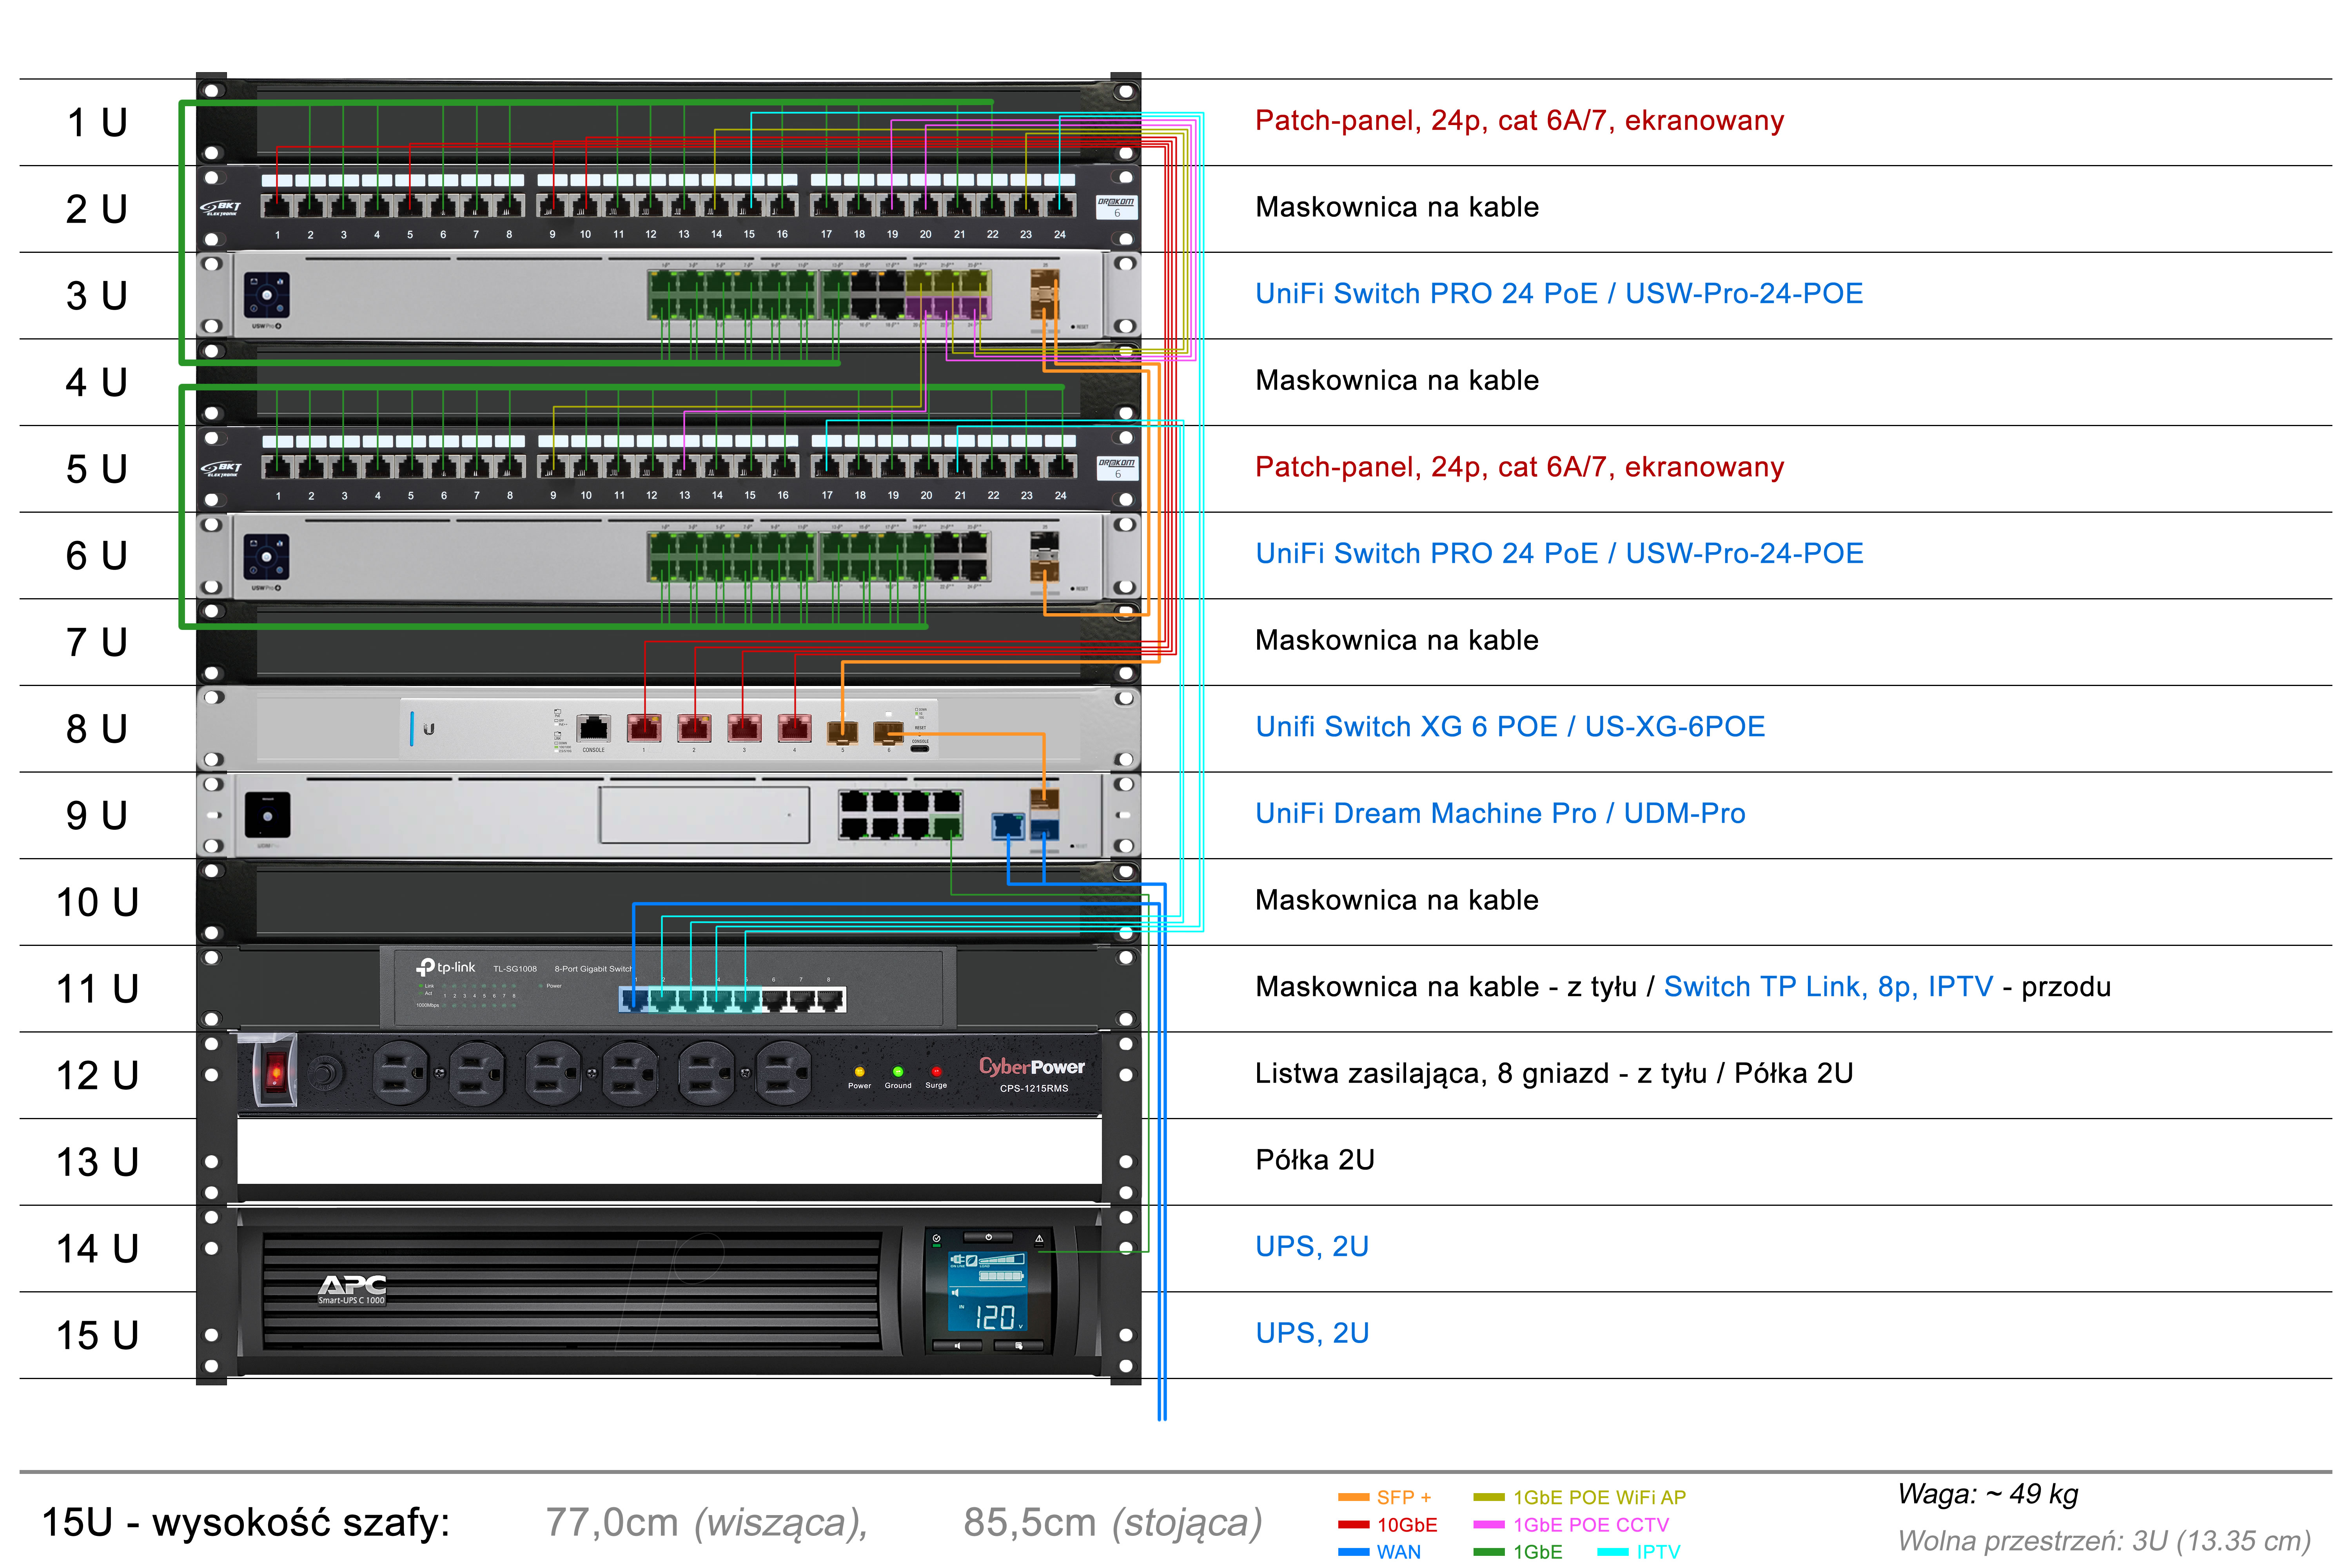Viewport: 2352px width, 1568px height.
Task: Click the 3U 'UniFi Switch PRO 24 PoE' label
Action: (1559, 294)
